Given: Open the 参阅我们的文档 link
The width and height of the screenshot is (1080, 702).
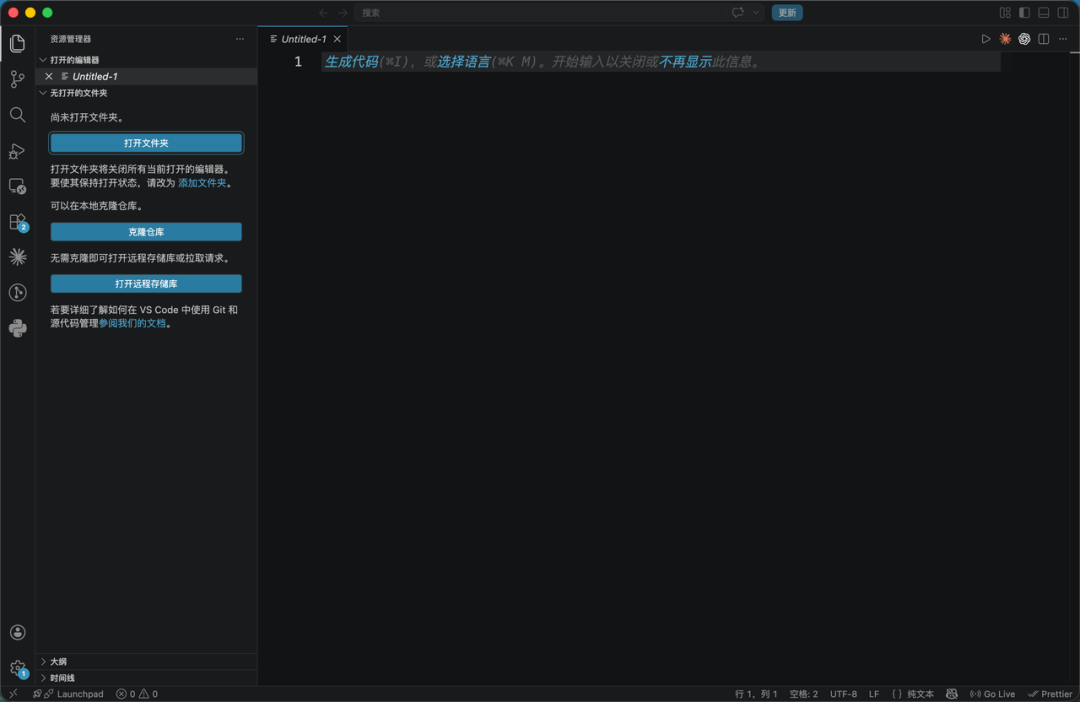Looking at the screenshot, I should click(132, 323).
